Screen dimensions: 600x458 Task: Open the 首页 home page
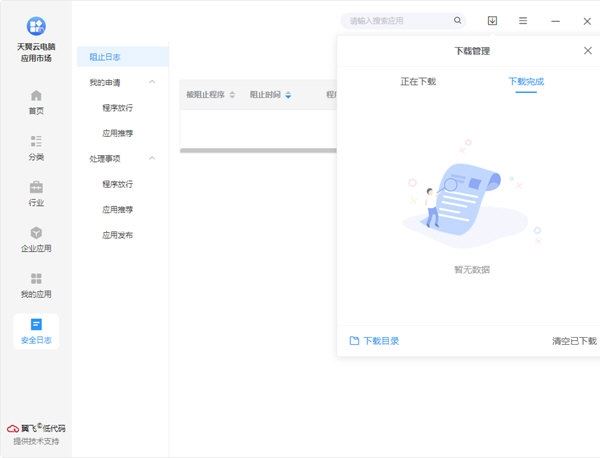pos(36,102)
